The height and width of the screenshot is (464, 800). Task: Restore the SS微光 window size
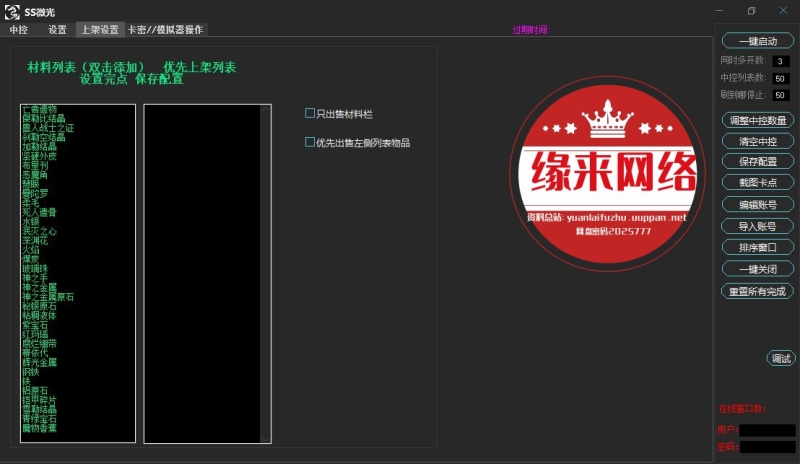point(752,11)
